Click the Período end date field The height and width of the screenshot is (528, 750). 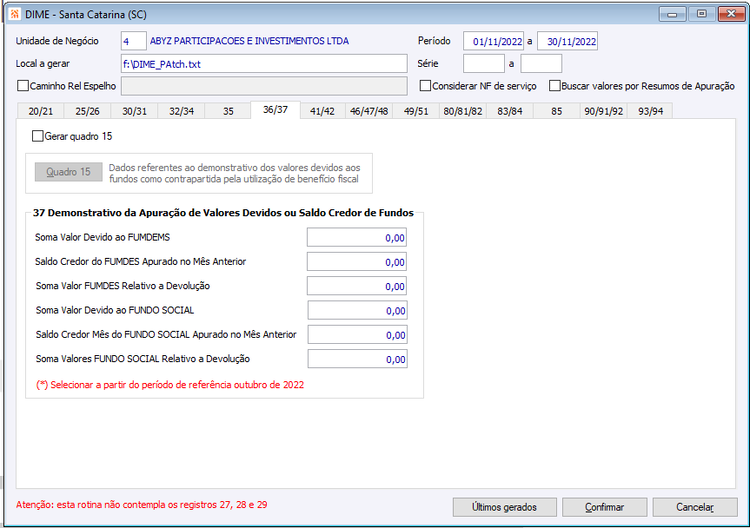coord(567,41)
